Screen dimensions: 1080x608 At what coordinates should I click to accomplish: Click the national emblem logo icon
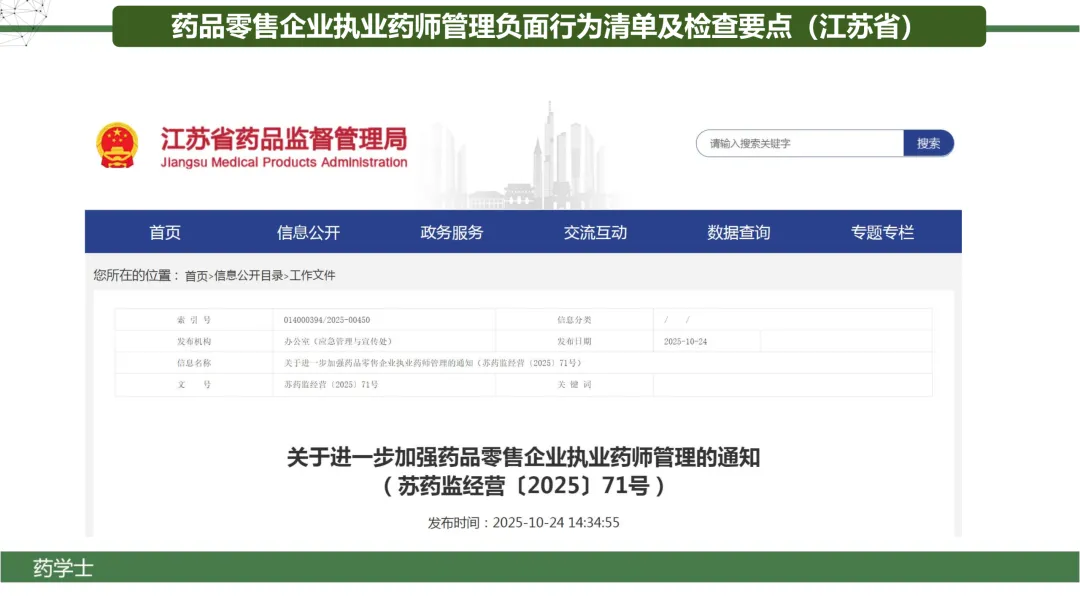coord(117,145)
